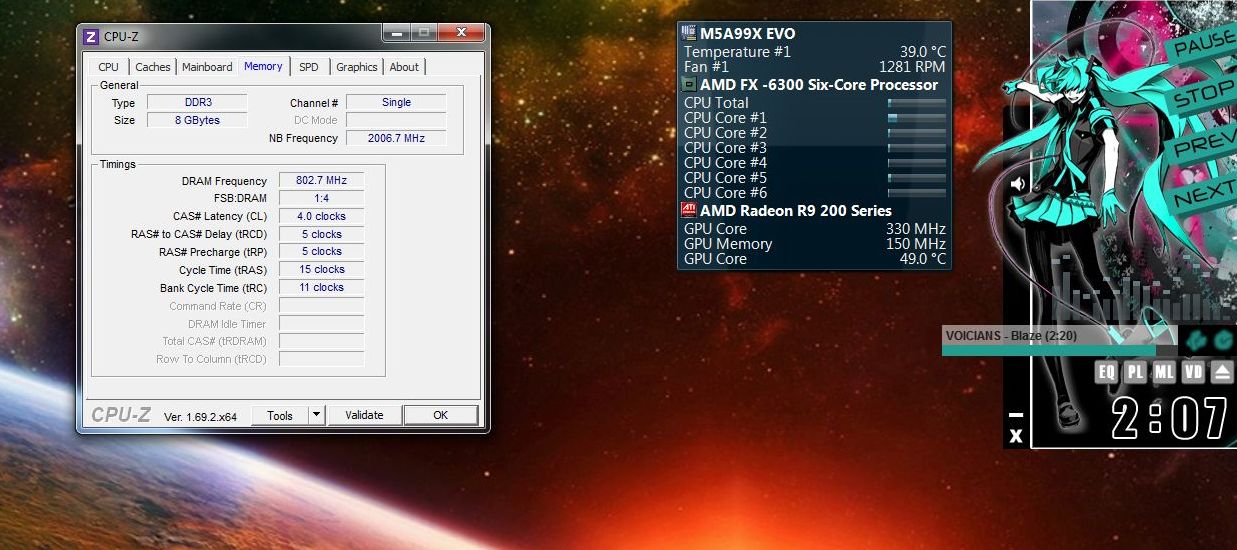Minimize the music player with dash icon

pyautogui.click(x=1016, y=414)
